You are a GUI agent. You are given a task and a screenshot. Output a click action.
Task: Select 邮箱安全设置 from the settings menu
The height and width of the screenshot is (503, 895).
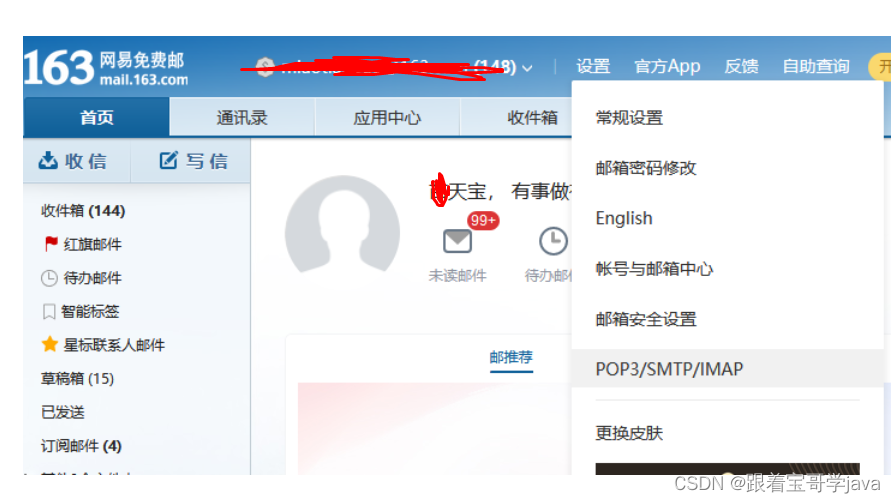point(646,319)
